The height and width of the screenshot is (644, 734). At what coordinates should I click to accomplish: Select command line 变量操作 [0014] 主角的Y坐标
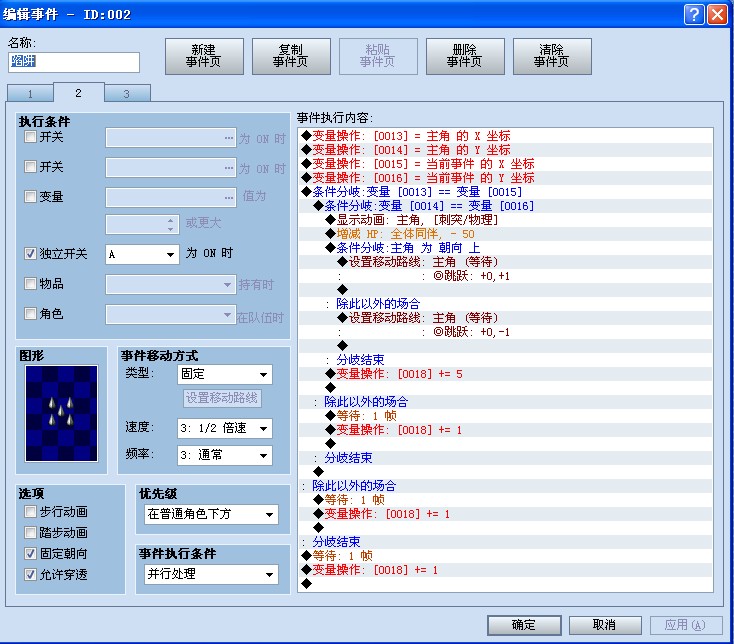click(x=505, y=150)
